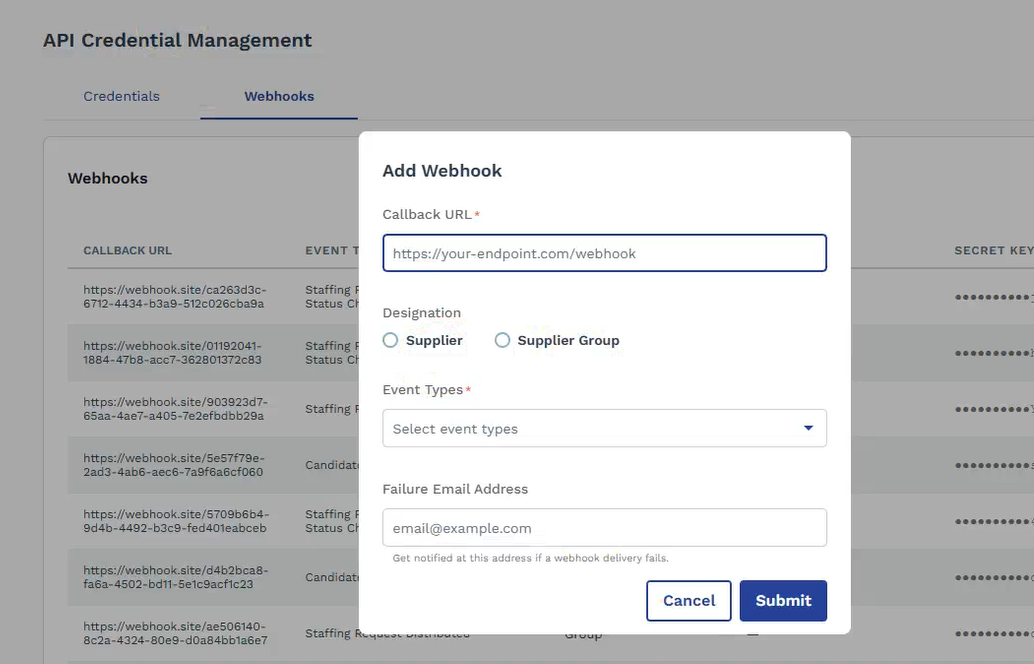Click the webhook delivery fails hint text
The image size is (1034, 664).
coord(530,558)
